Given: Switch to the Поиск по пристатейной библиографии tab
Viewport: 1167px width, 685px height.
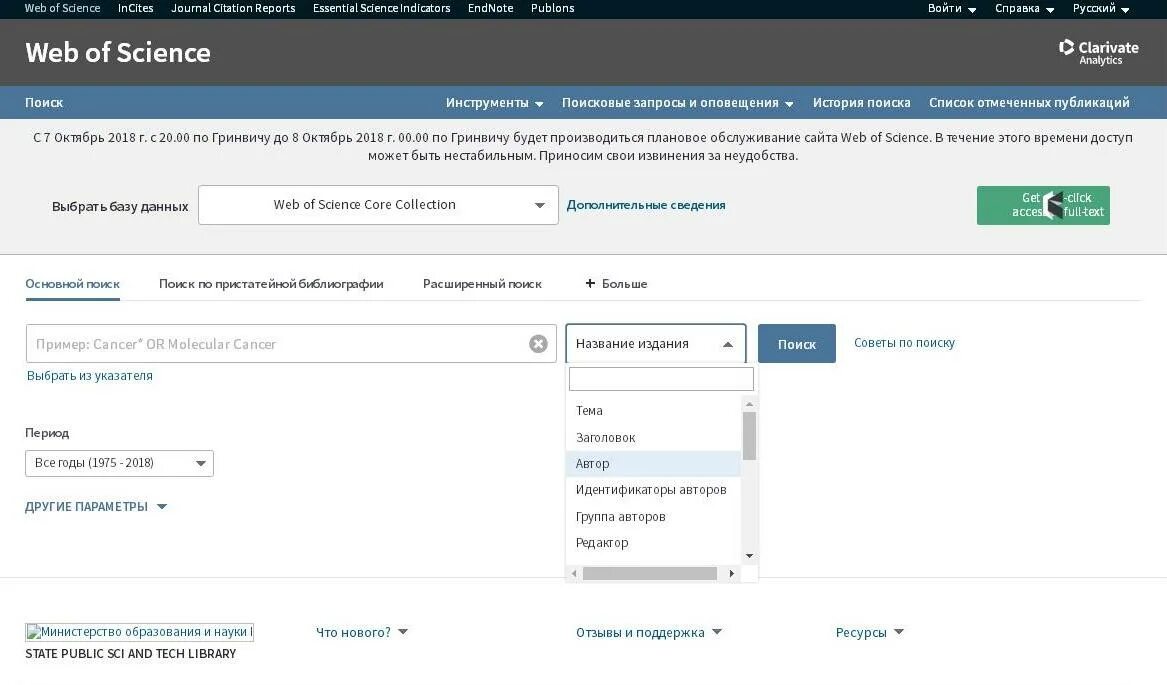Looking at the screenshot, I should 271,283.
